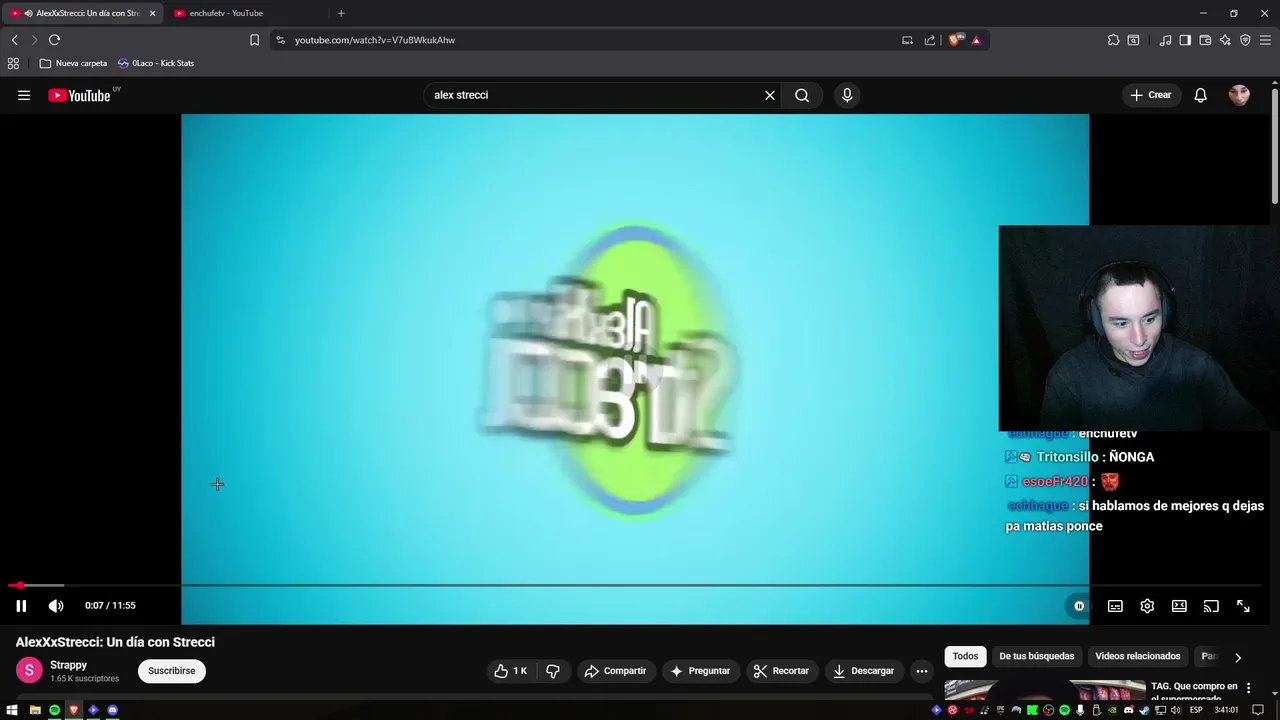Subscribe to Strappy with Suscribirse
The width and height of the screenshot is (1280, 720).
point(172,671)
